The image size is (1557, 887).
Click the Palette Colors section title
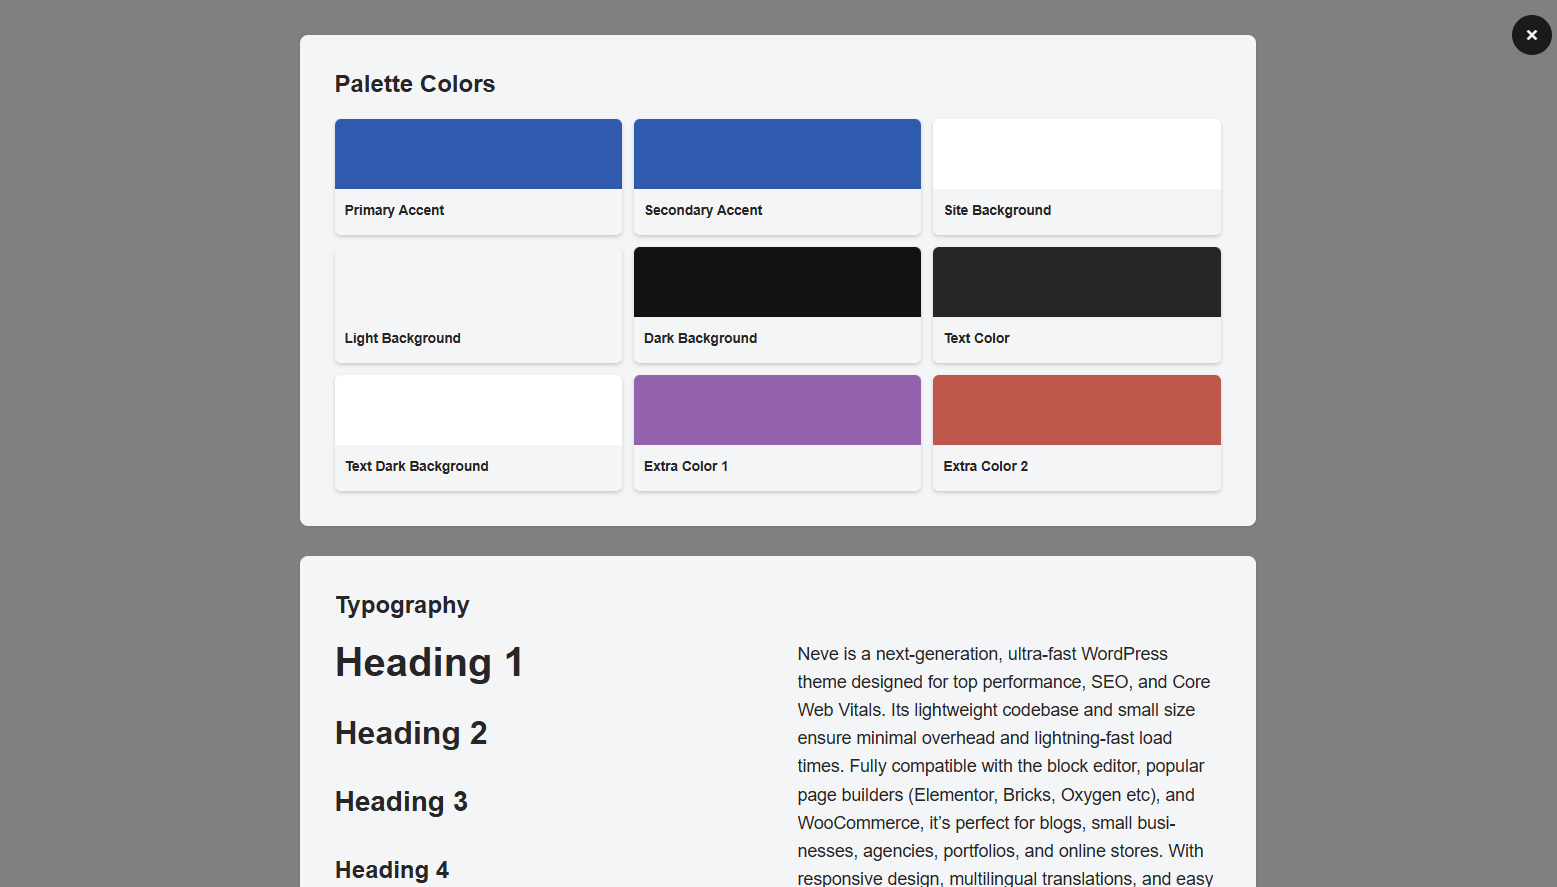[415, 84]
